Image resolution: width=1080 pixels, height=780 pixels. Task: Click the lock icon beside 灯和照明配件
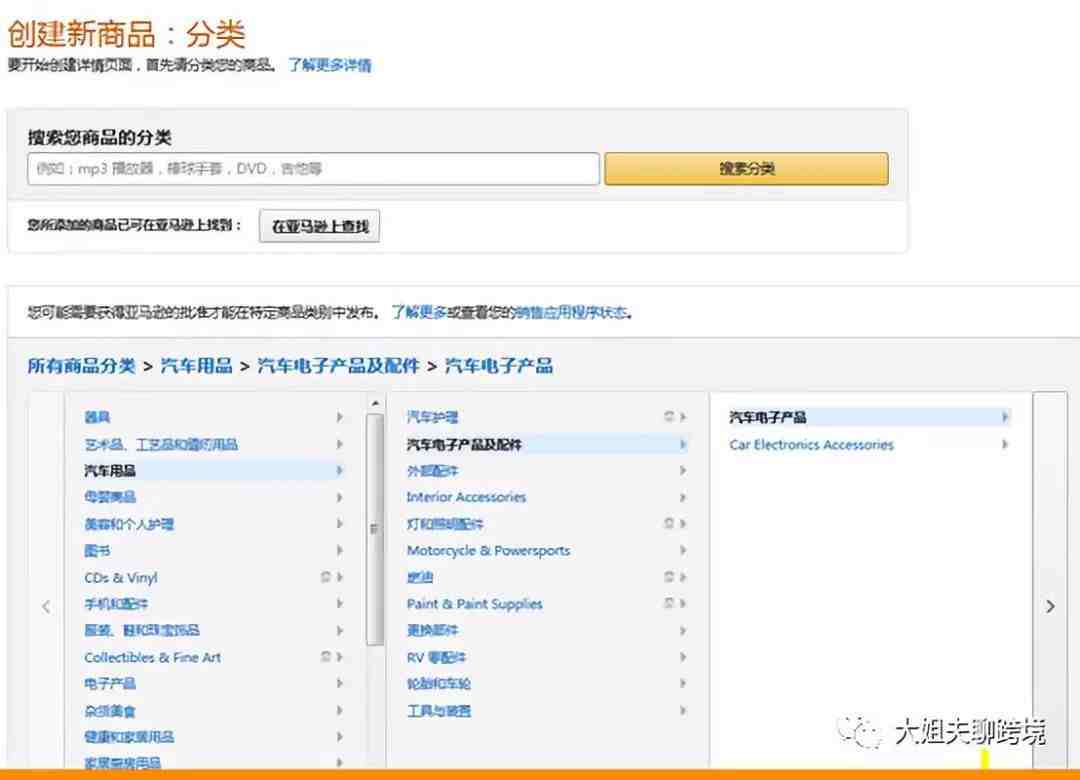[x=668, y=523]
